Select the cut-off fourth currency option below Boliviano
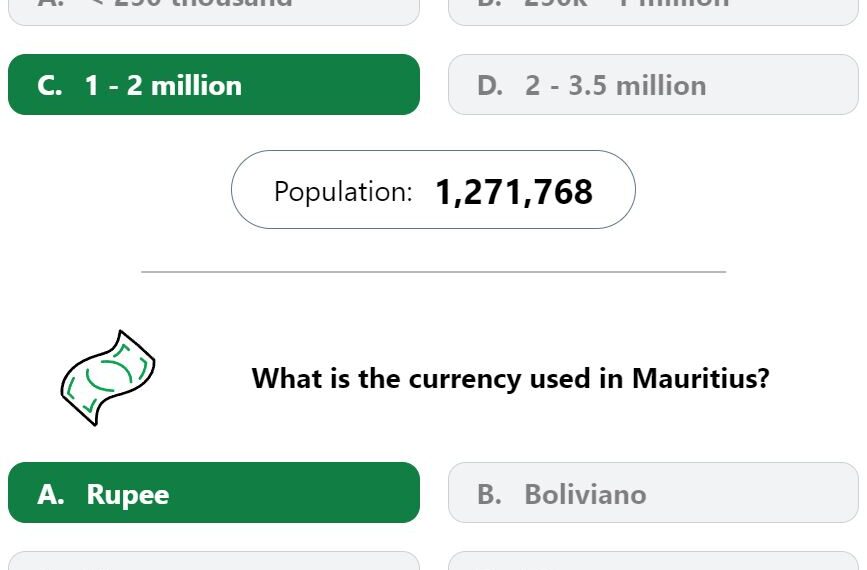 (x=653, y=561)
